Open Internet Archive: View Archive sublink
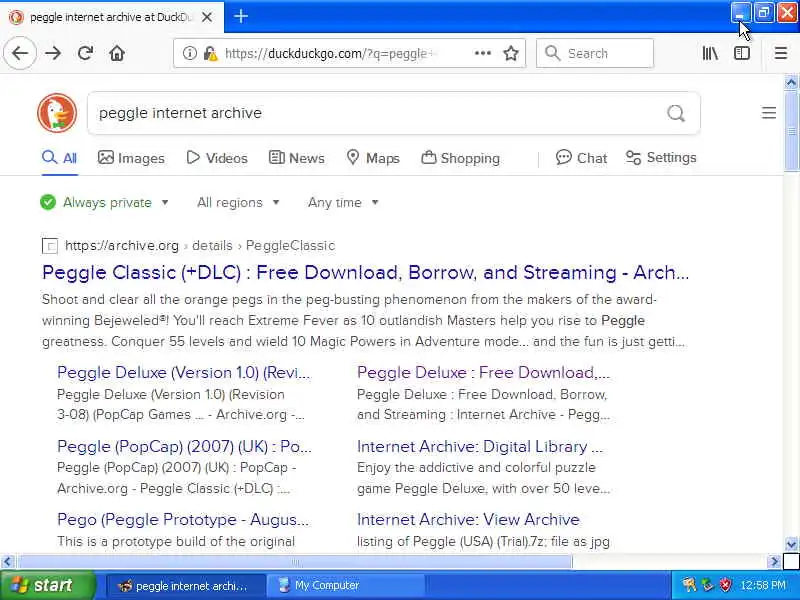The height and width of the screenshot is (600, 800). click(468, 519)
